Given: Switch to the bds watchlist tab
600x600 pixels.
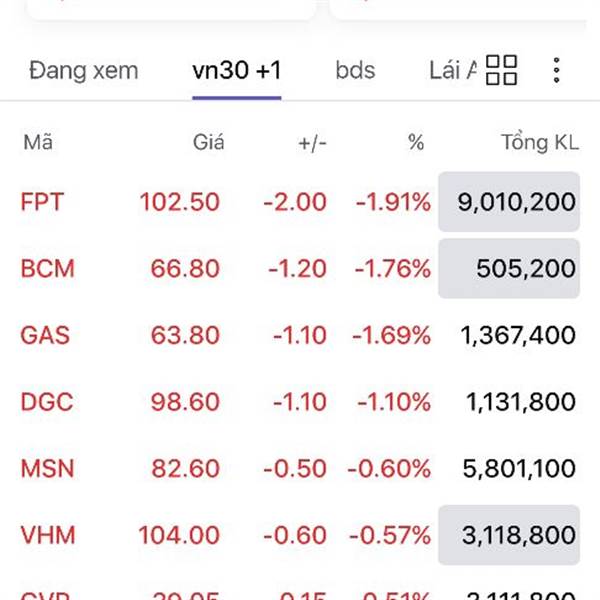Looking at the screenshot, I should 355,70.
